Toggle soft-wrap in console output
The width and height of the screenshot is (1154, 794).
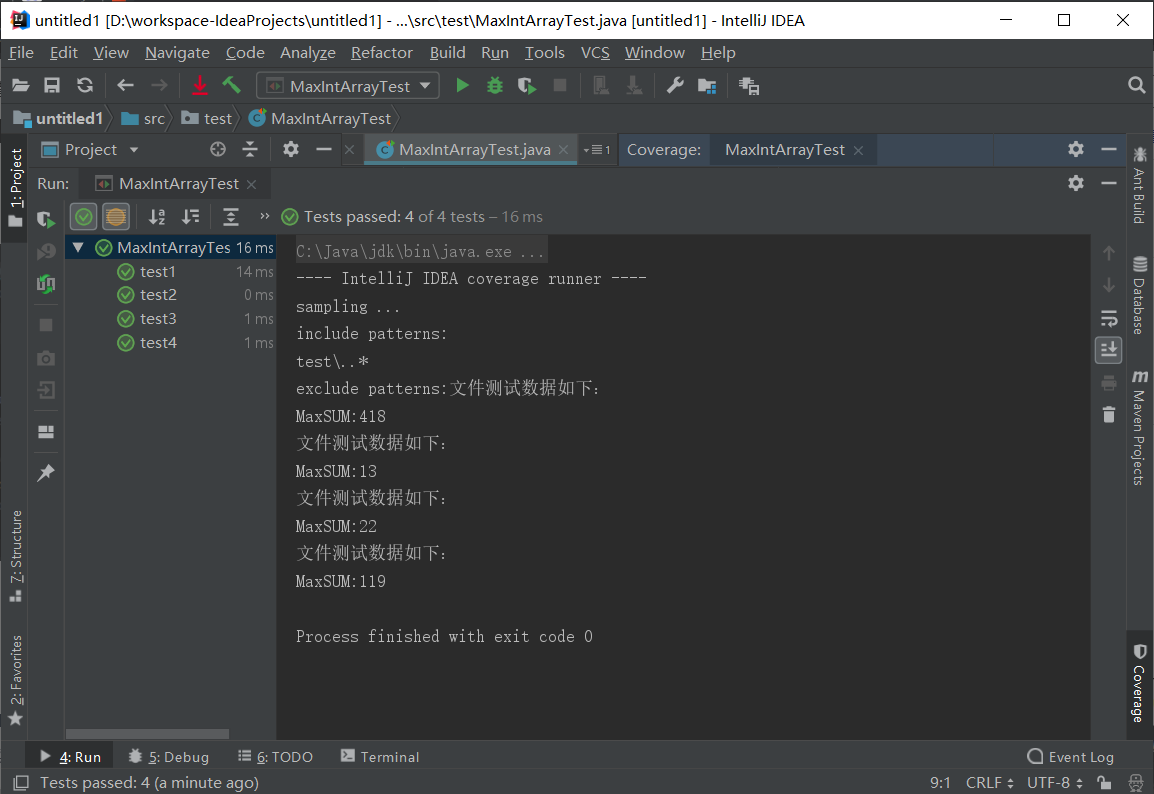(1109, 318)
